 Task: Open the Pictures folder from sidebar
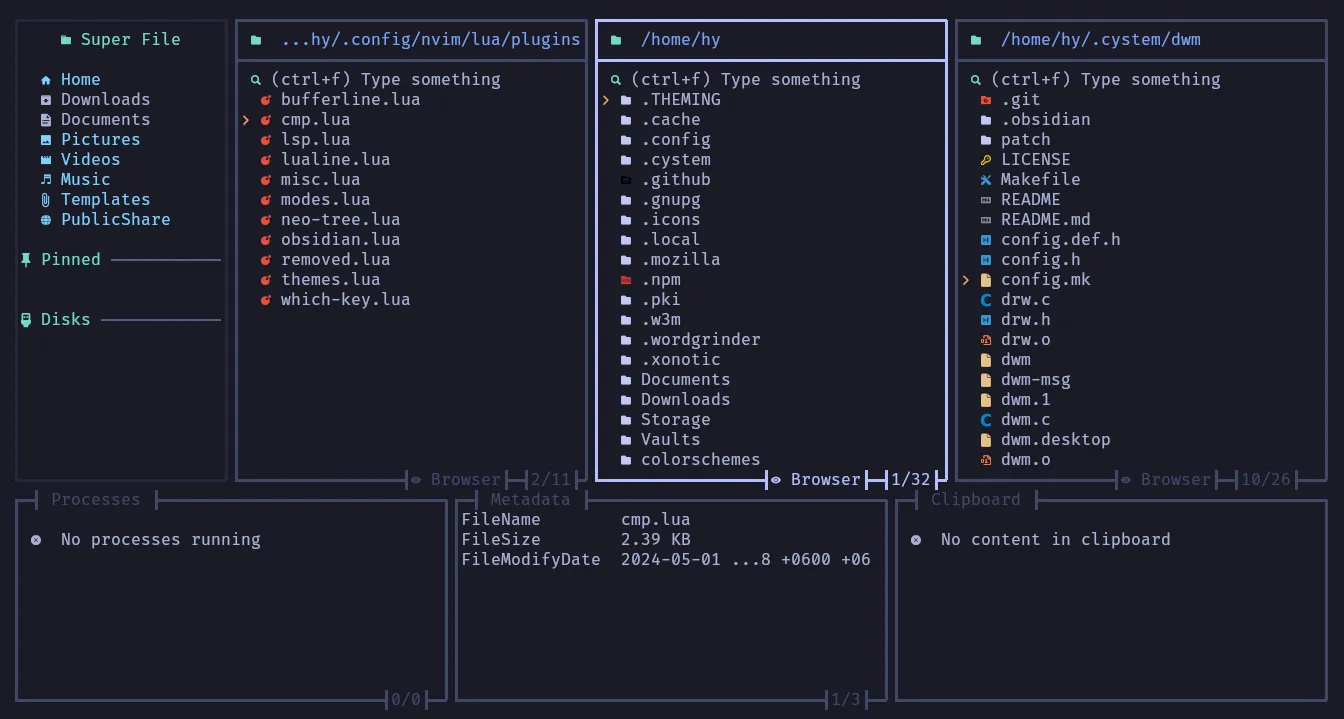click(100, 139)
